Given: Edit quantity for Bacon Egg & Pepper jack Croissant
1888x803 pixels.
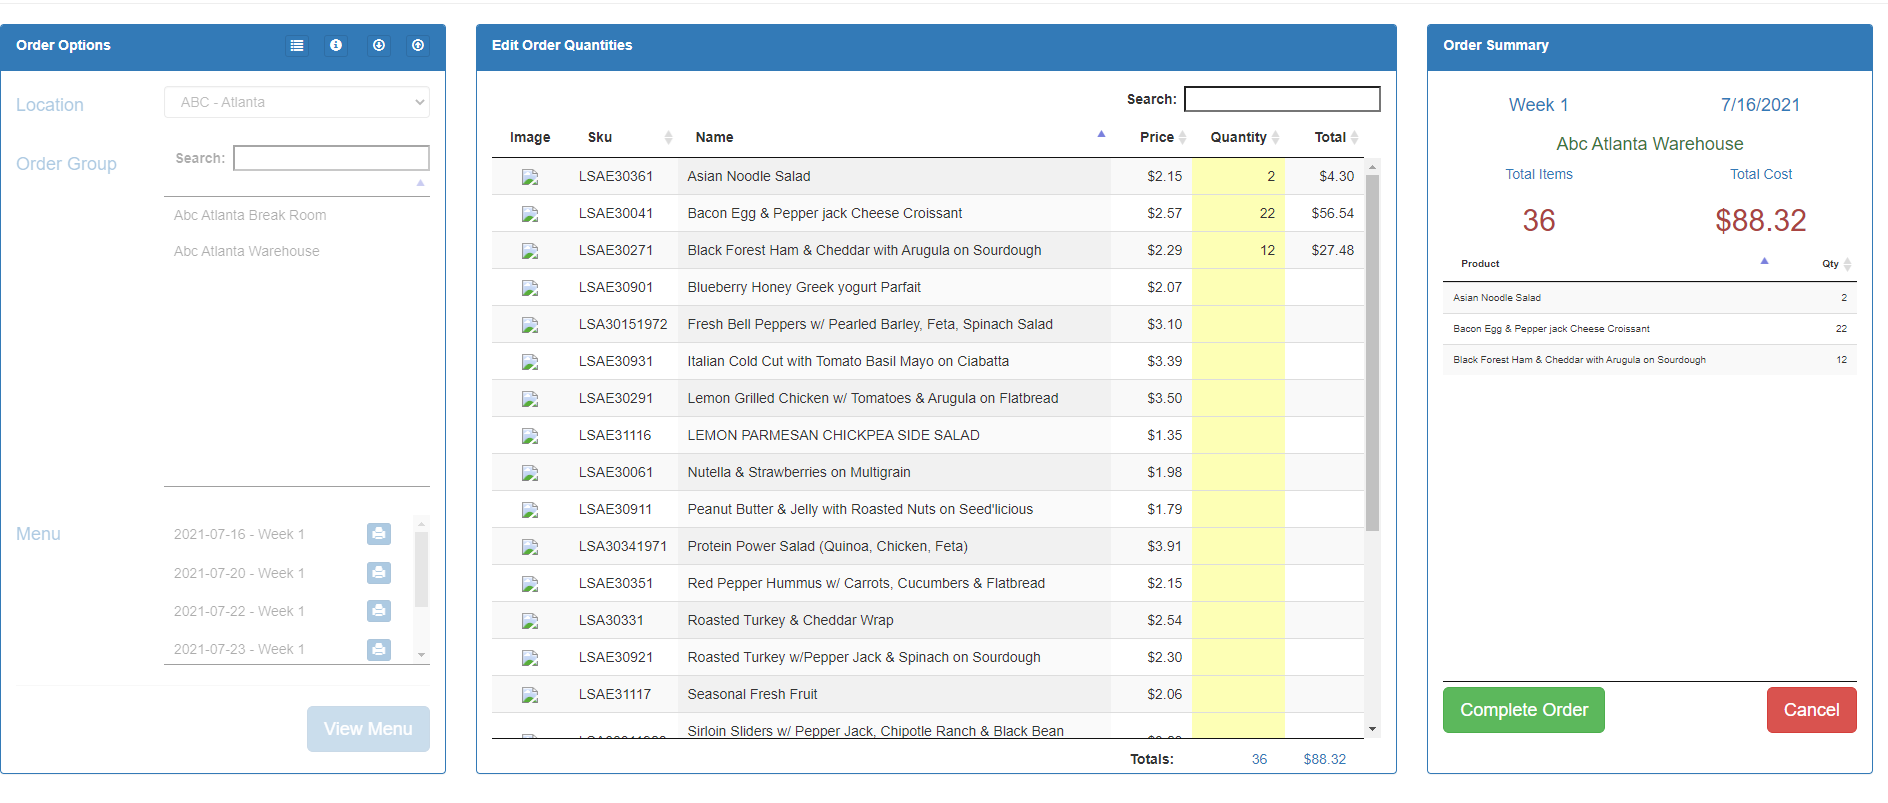Looking at the screenshot, I should [1238, 213].
